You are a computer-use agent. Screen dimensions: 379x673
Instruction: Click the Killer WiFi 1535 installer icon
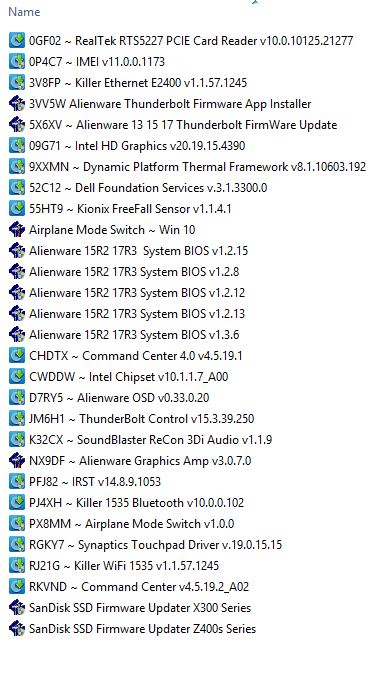click(17, 566)
